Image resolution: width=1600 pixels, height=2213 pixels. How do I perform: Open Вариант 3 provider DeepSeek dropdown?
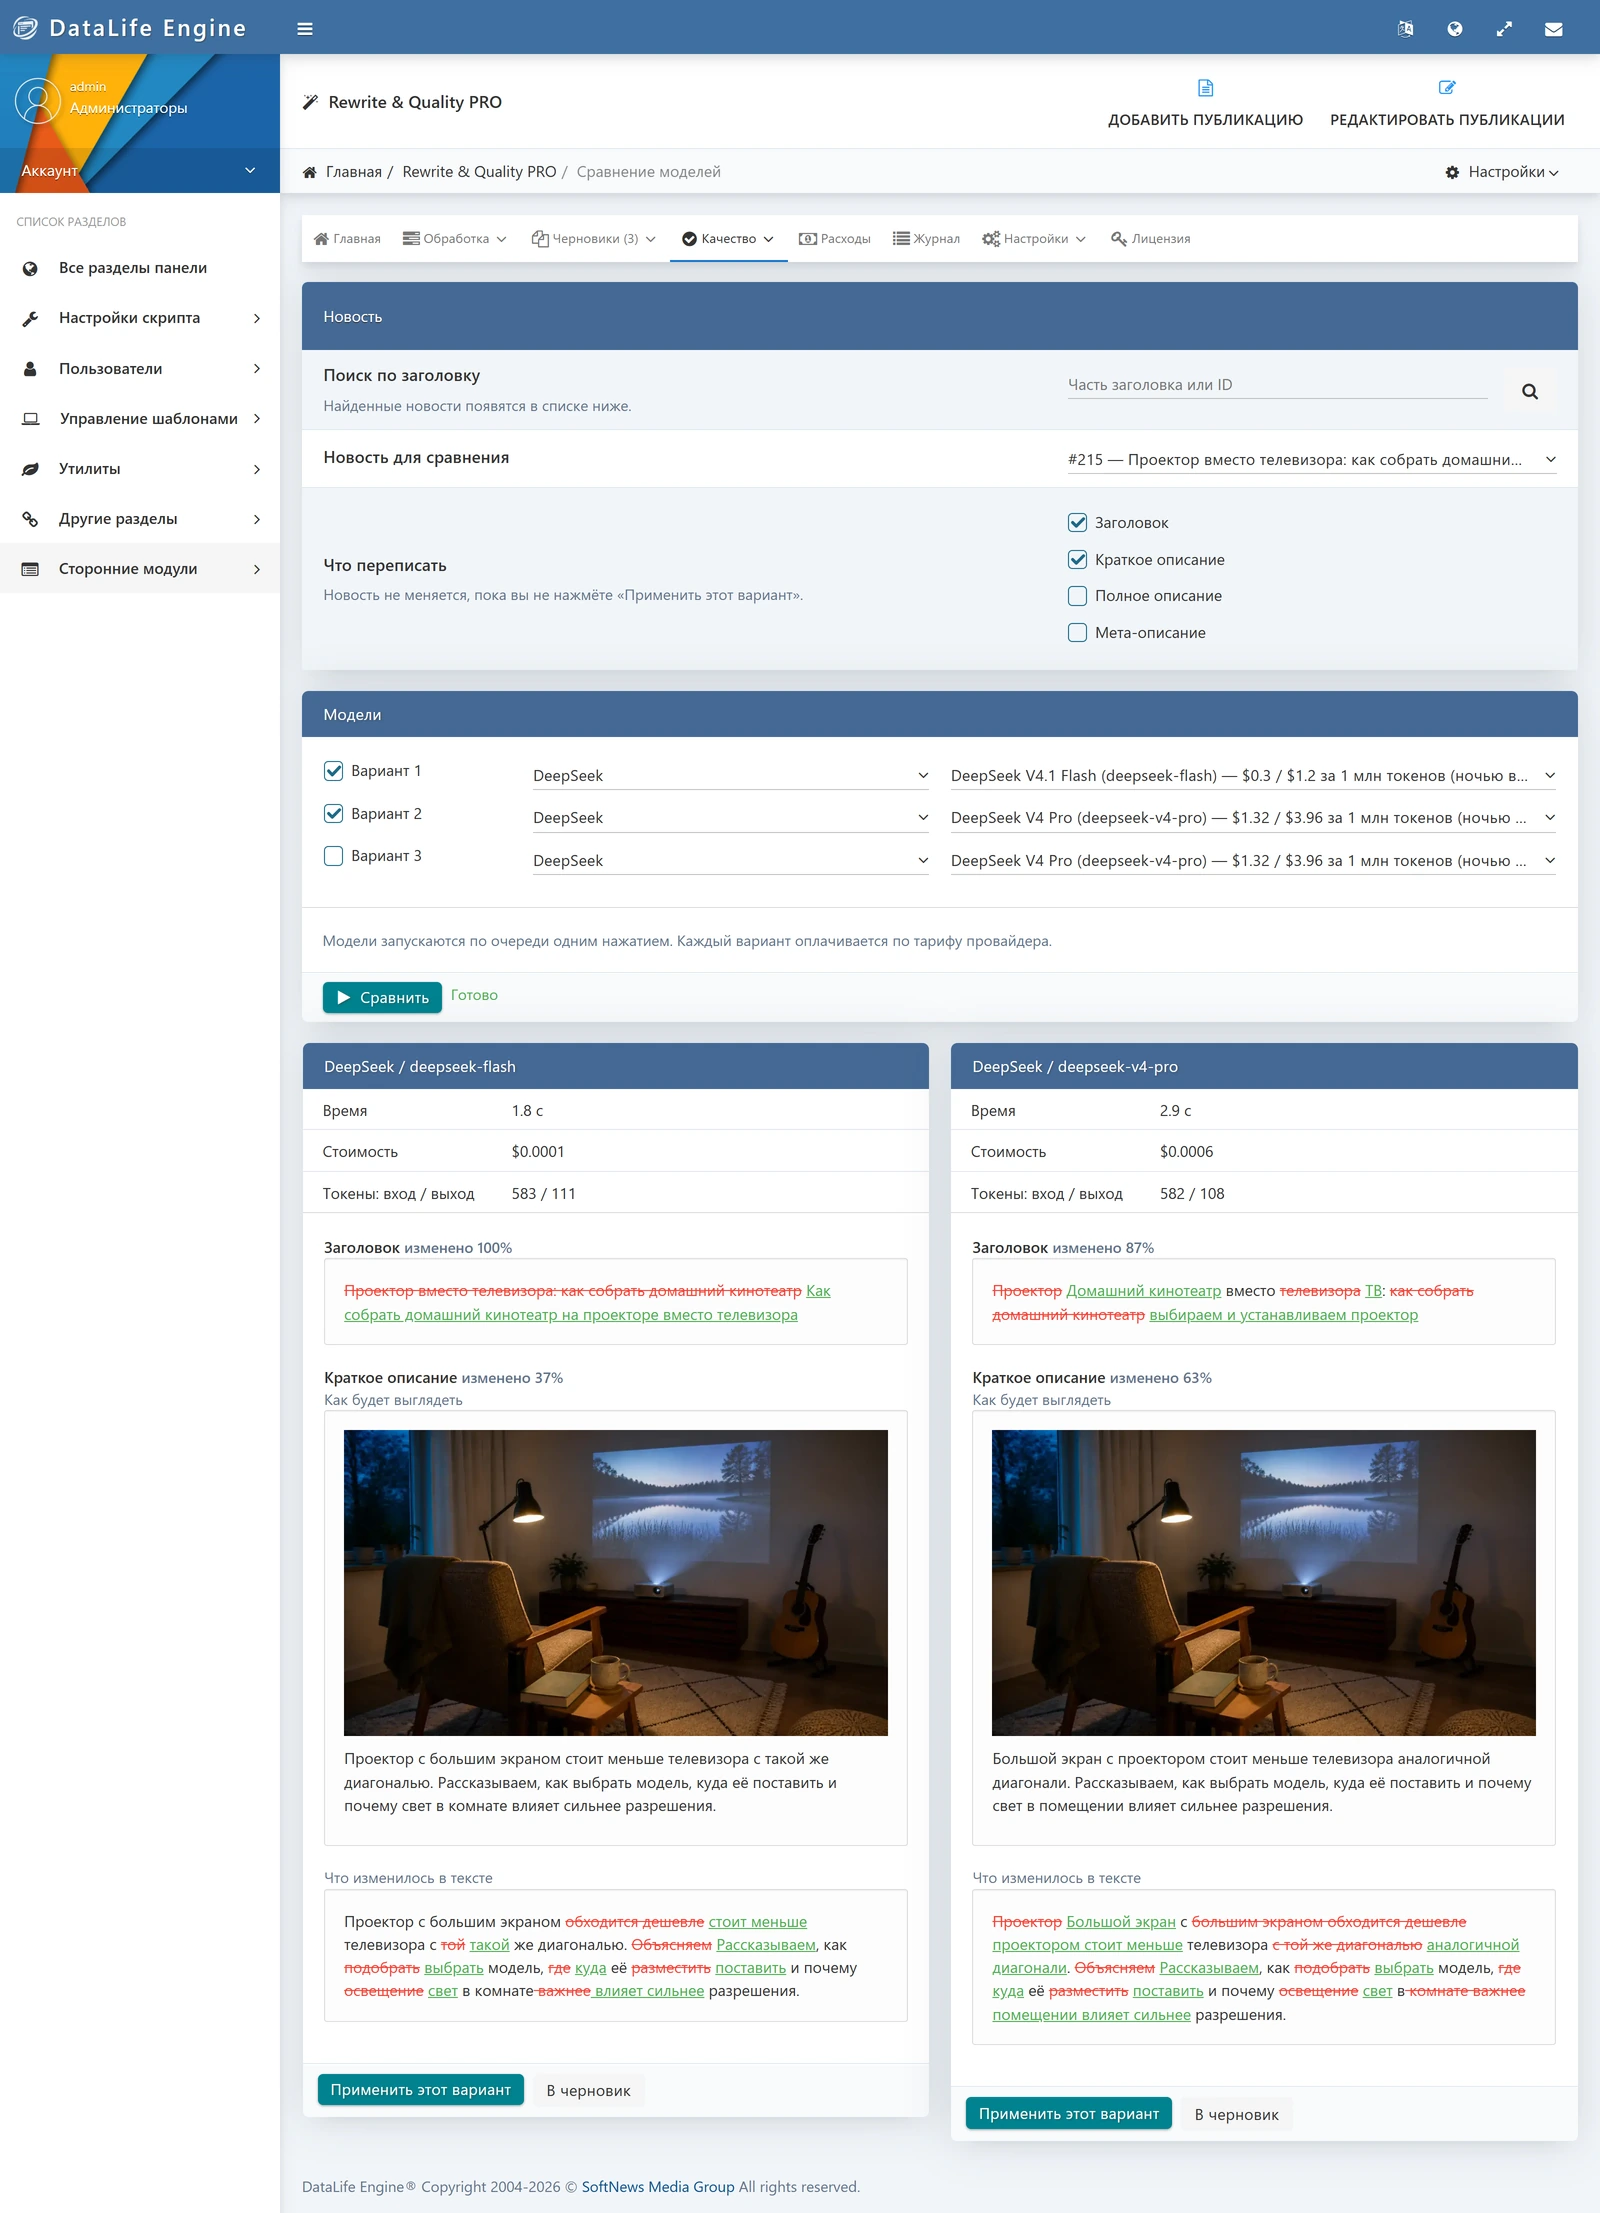click(730, 861)
